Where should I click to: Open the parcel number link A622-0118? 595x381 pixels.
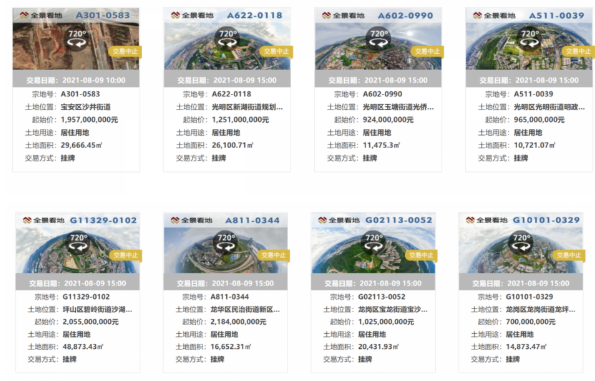coord(231,94)
